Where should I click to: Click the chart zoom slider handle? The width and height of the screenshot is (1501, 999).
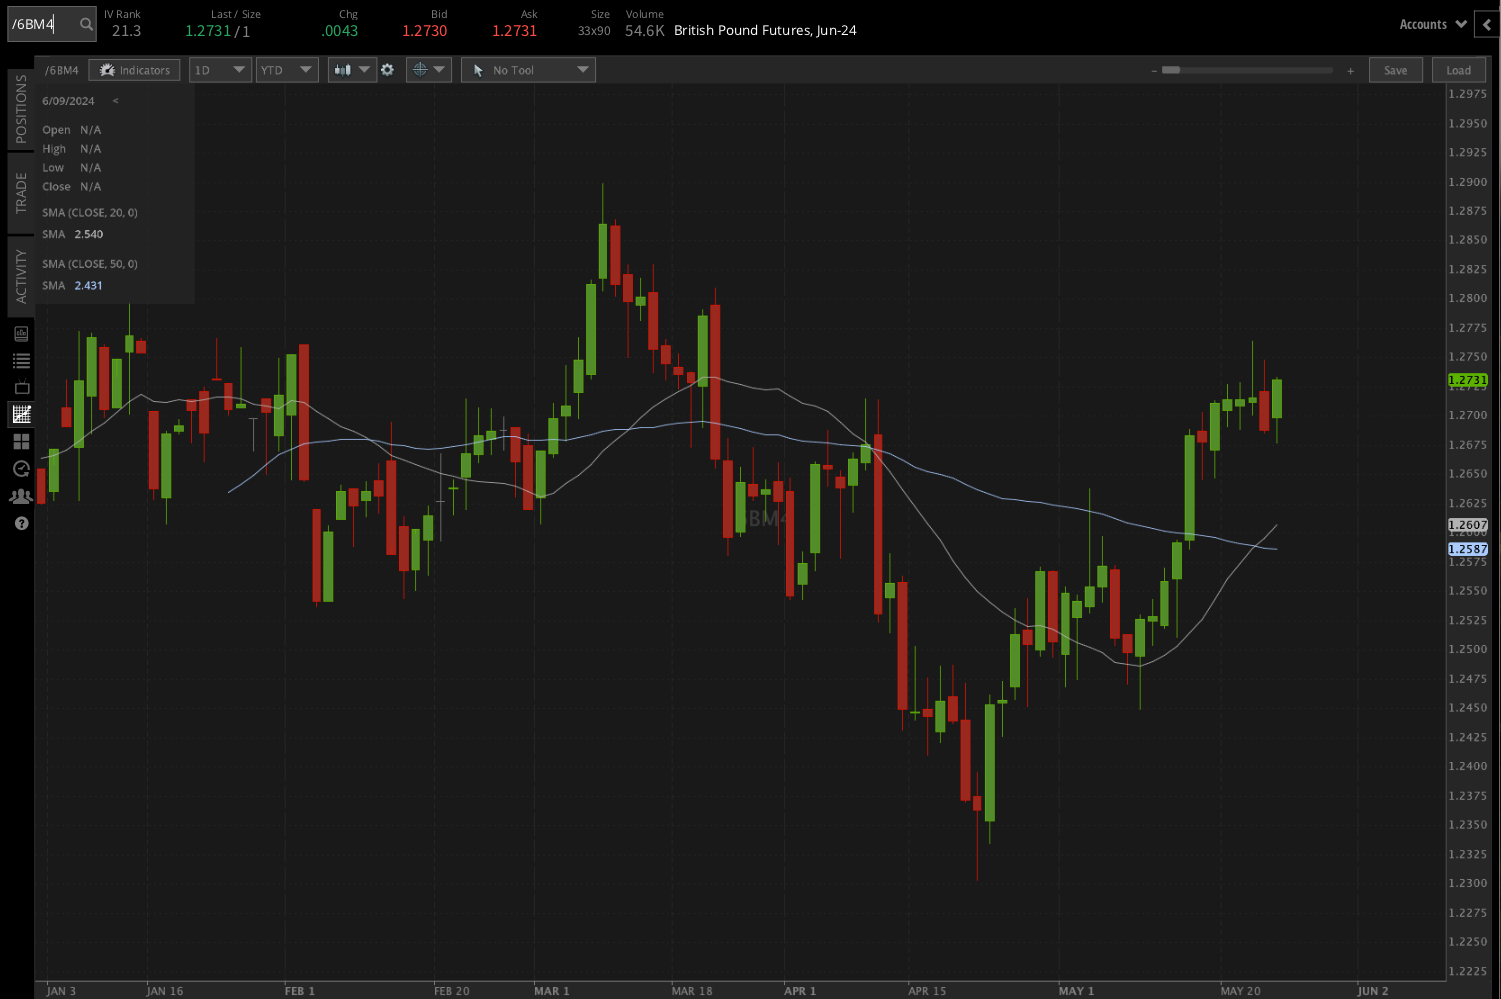pyautogui.click(x=1171, y=70)
